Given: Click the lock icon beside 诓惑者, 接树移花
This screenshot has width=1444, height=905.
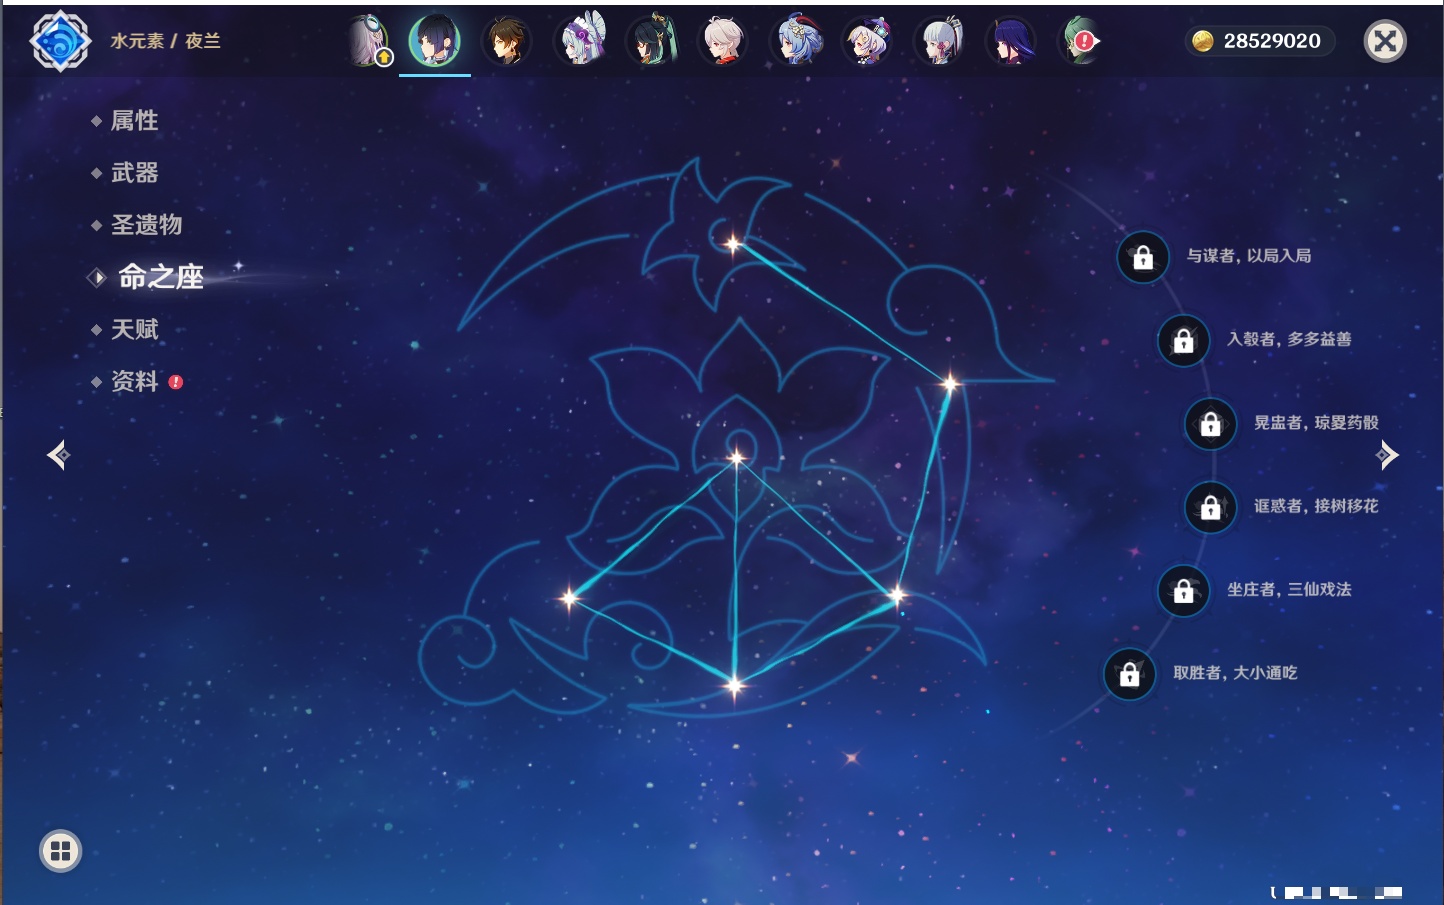Looking at the screenshot, I should [x=1210, y=507].
